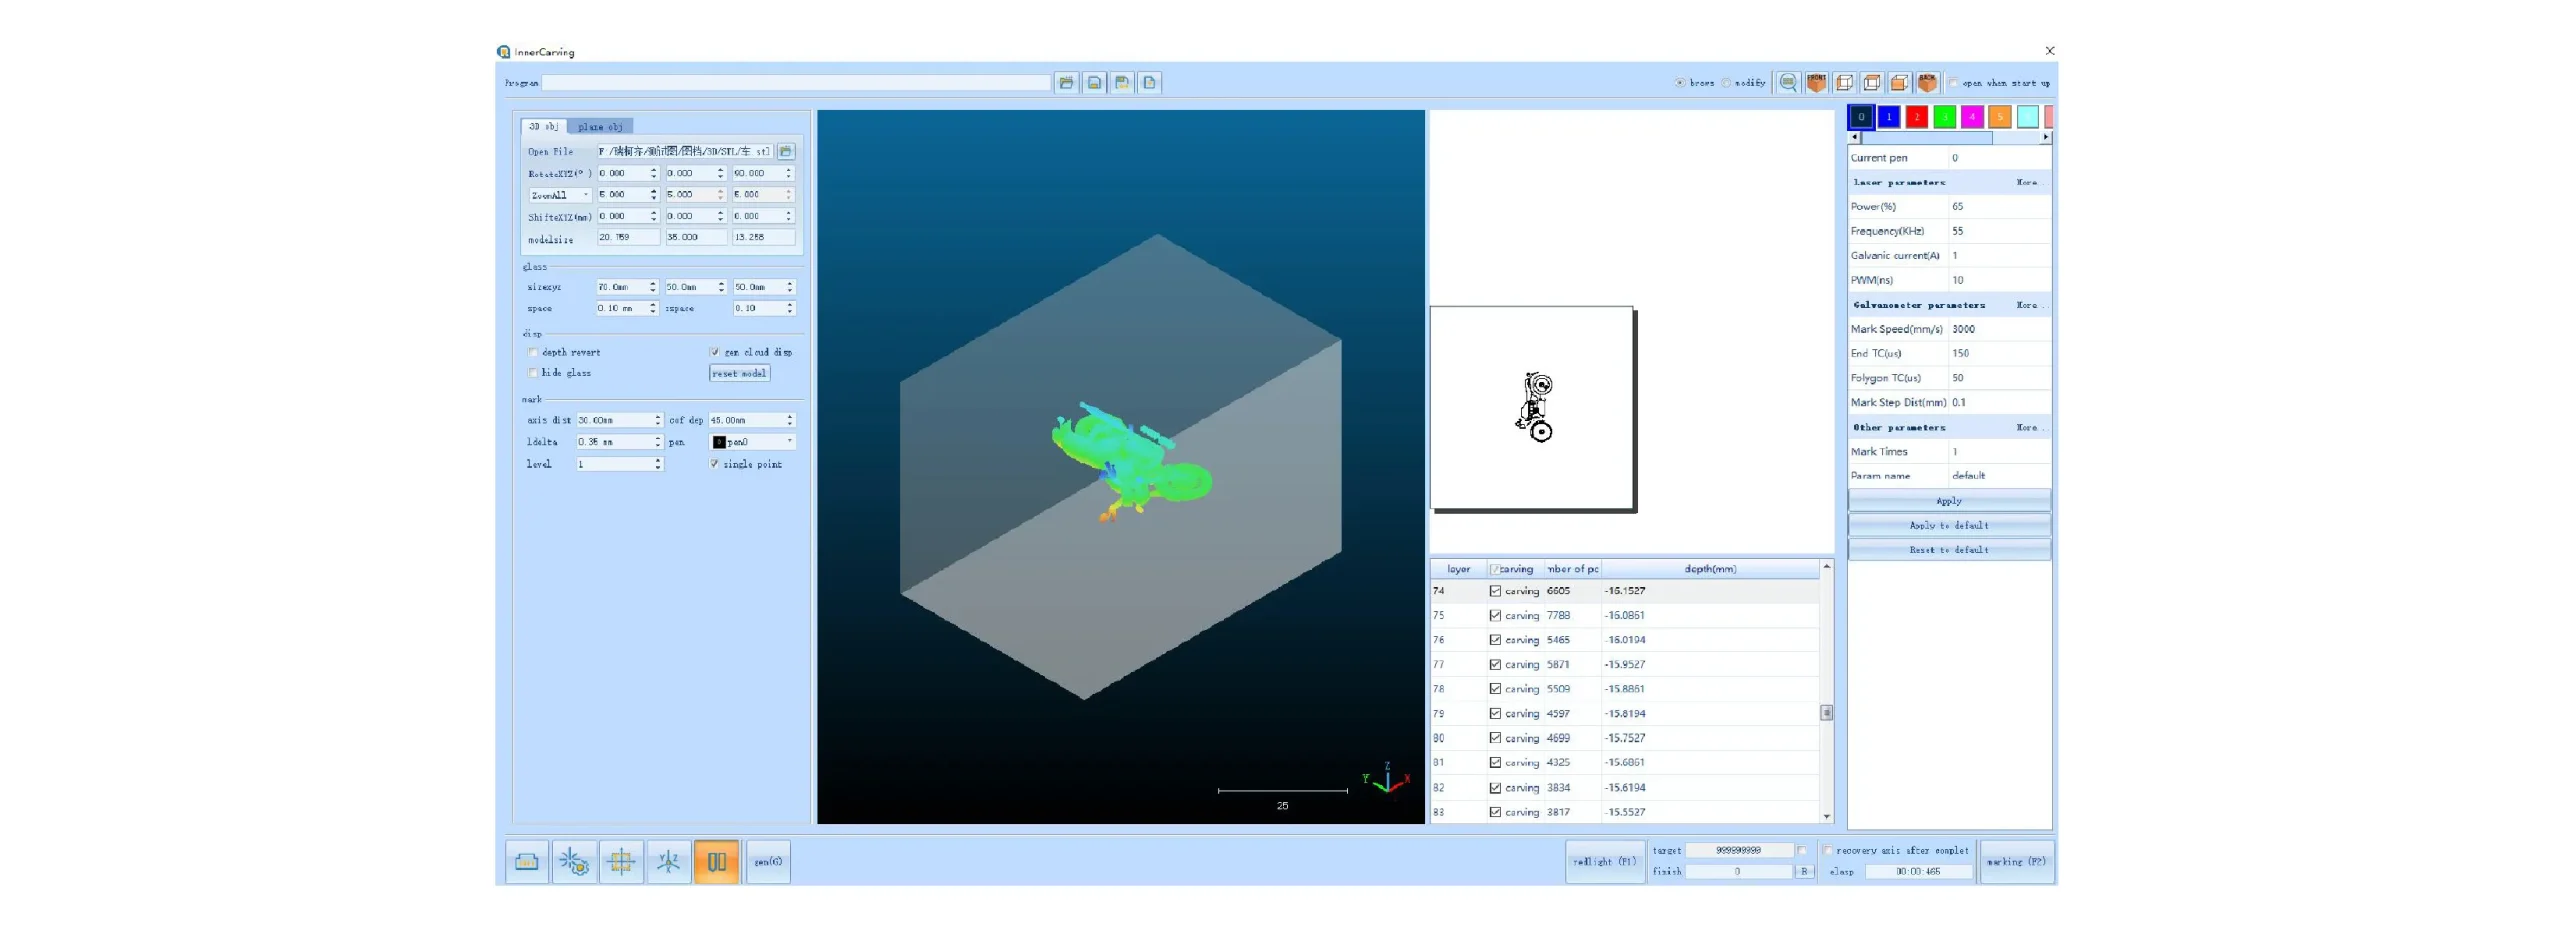Image resolution: width=2560 pixels, height=927 pixels.
Task: Open the ZoomAll dropdown
Action: [x=585, y=195]
